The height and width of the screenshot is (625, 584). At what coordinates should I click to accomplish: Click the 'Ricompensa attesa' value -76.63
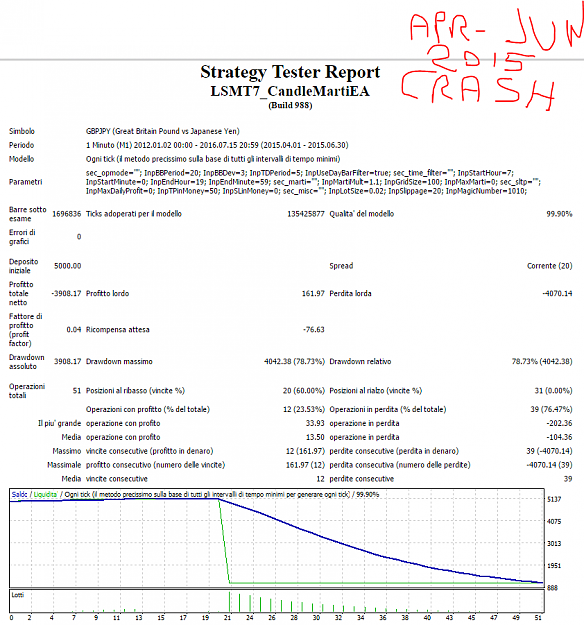[x=314, y=330]
